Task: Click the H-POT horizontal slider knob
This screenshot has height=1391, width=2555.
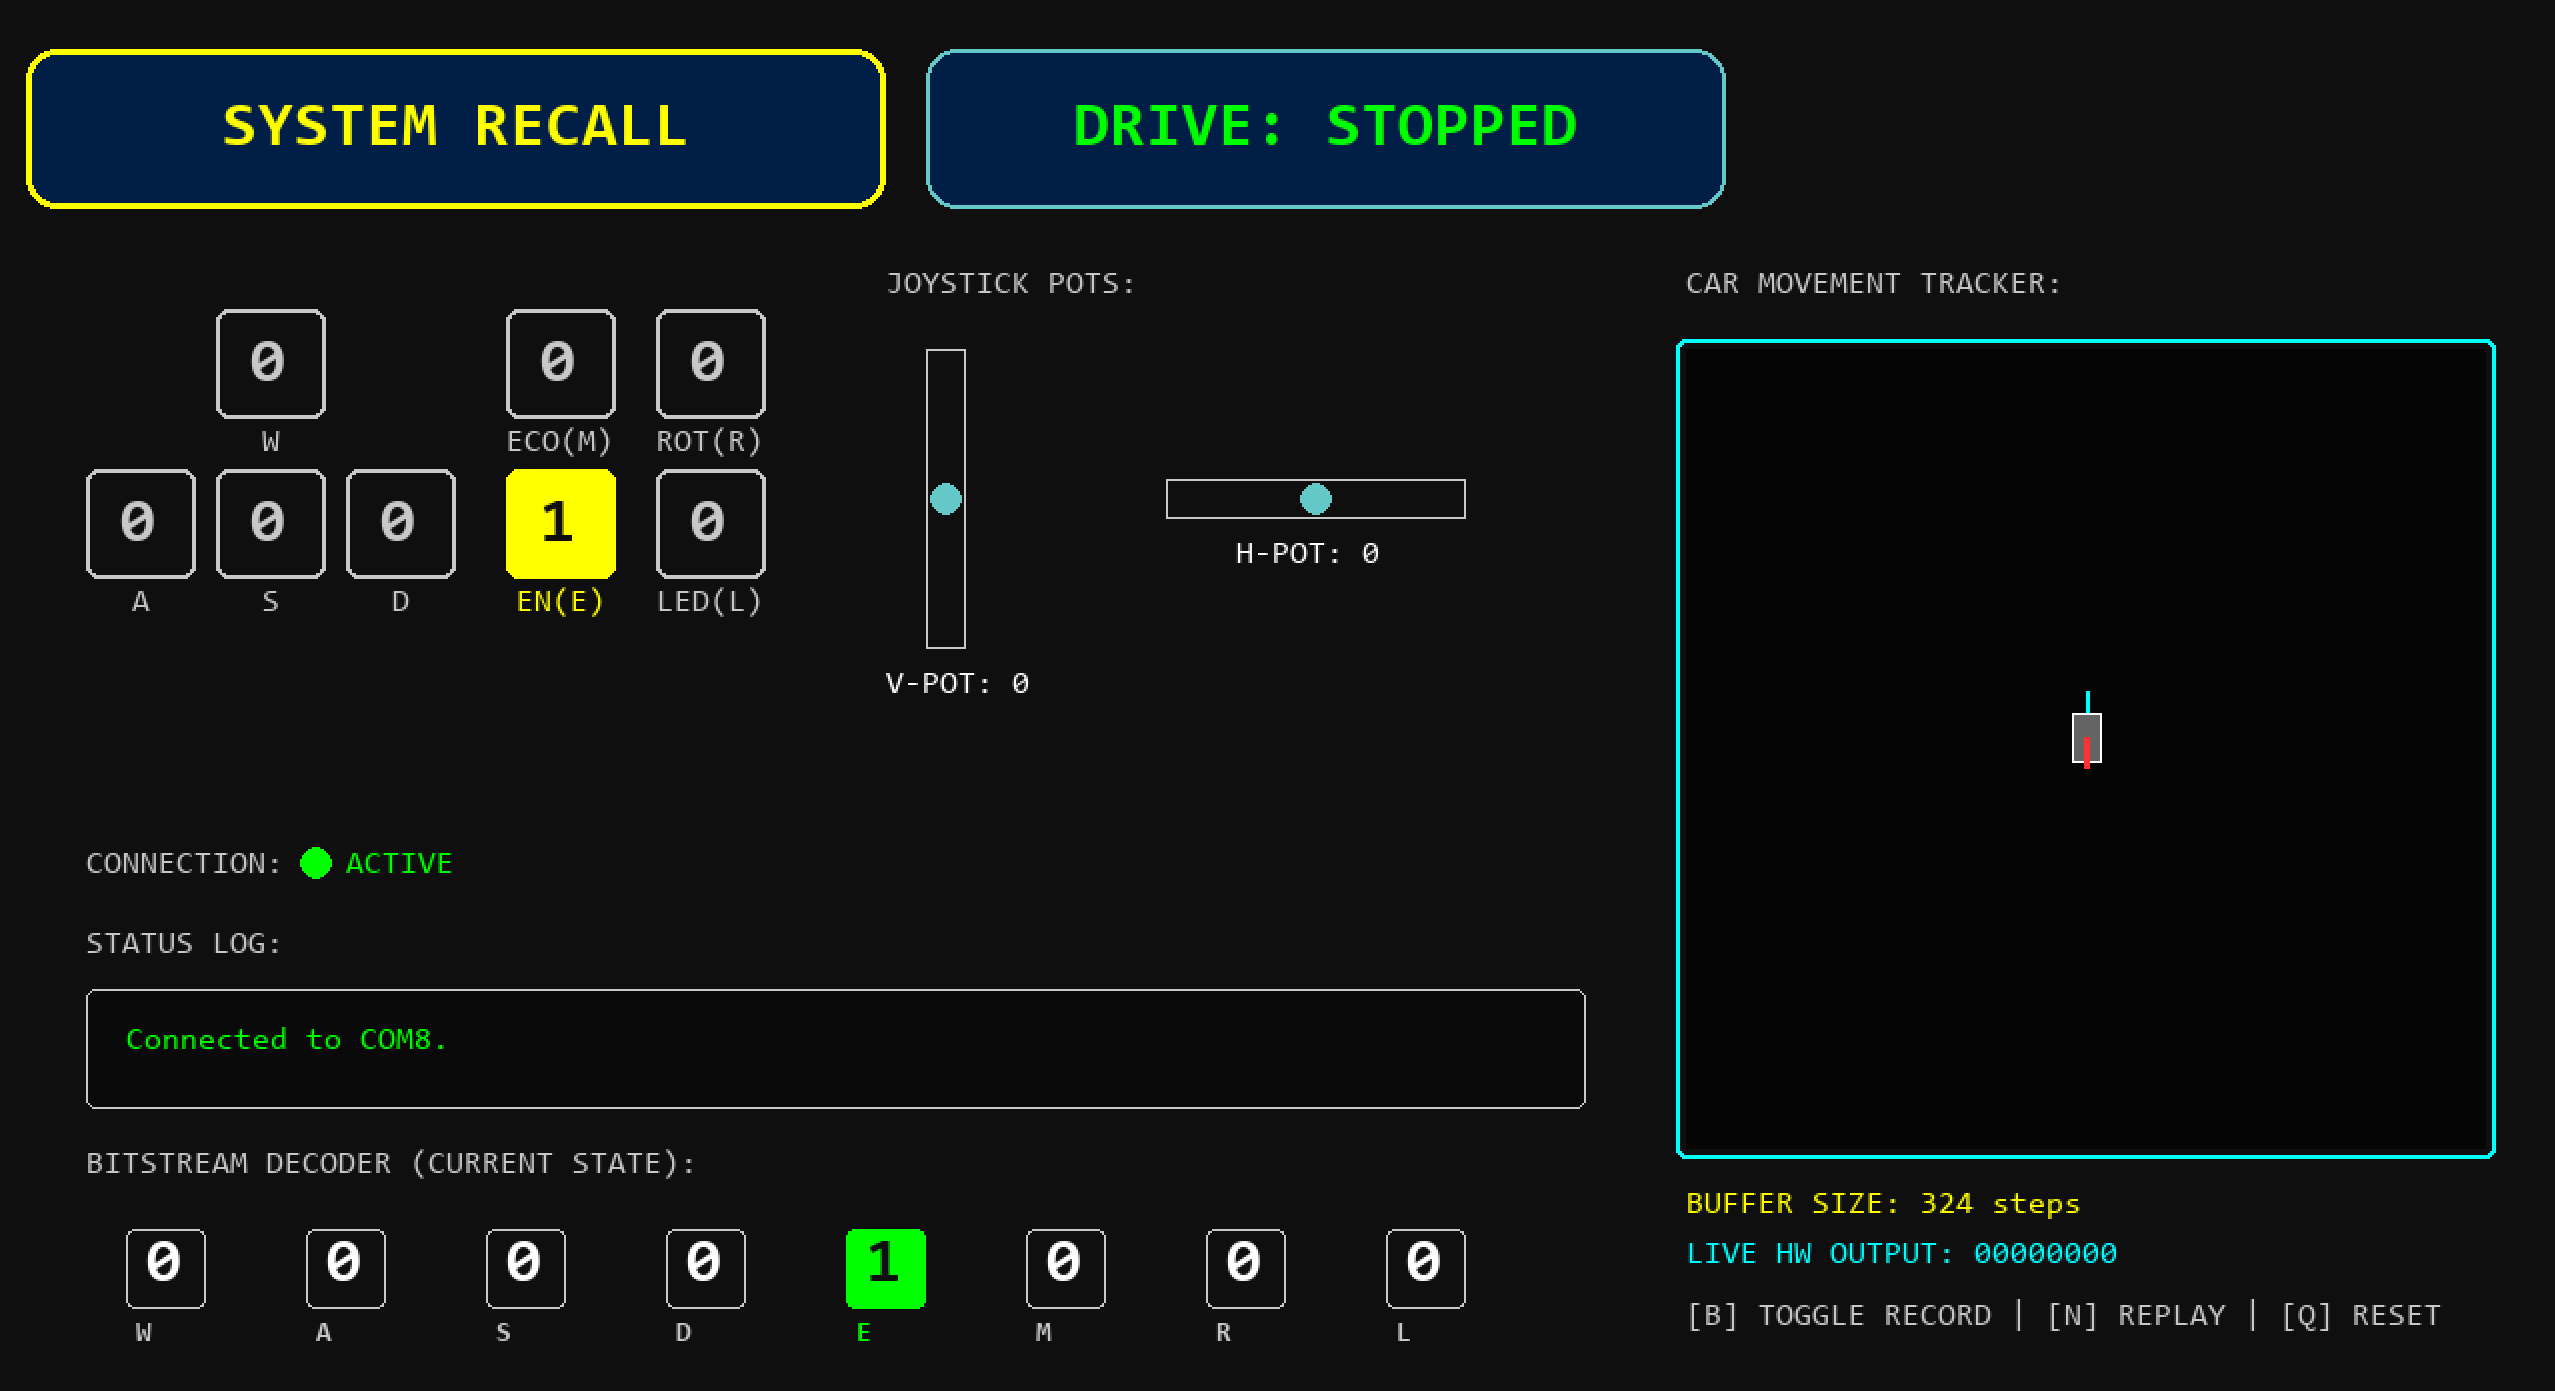Action: pyautogui.click(x=1315, y=498)
